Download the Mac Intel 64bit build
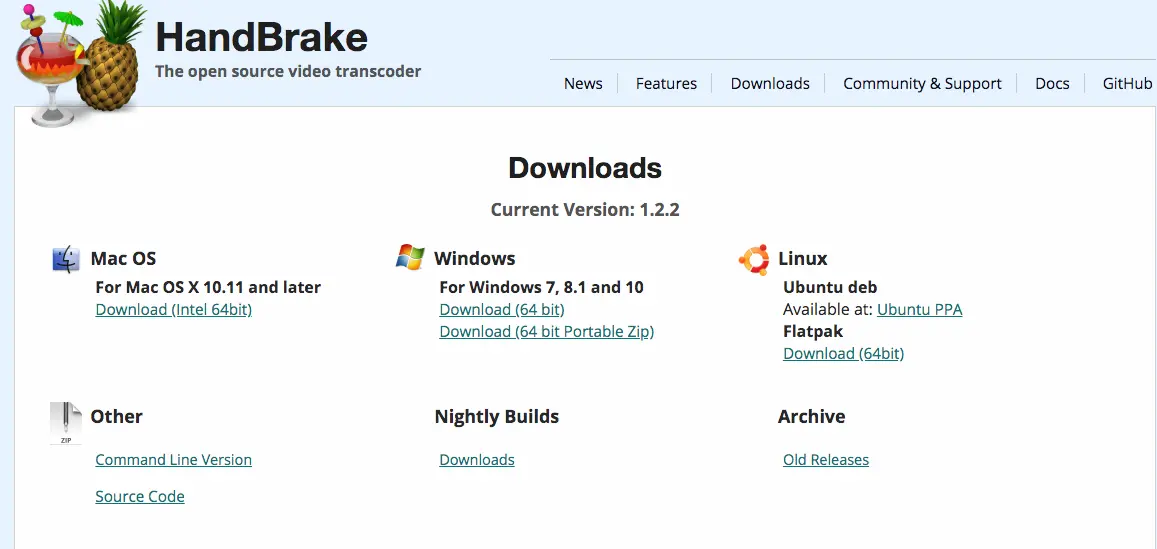The width and height of the screenshot is (1157, 549). click(174, 310)
